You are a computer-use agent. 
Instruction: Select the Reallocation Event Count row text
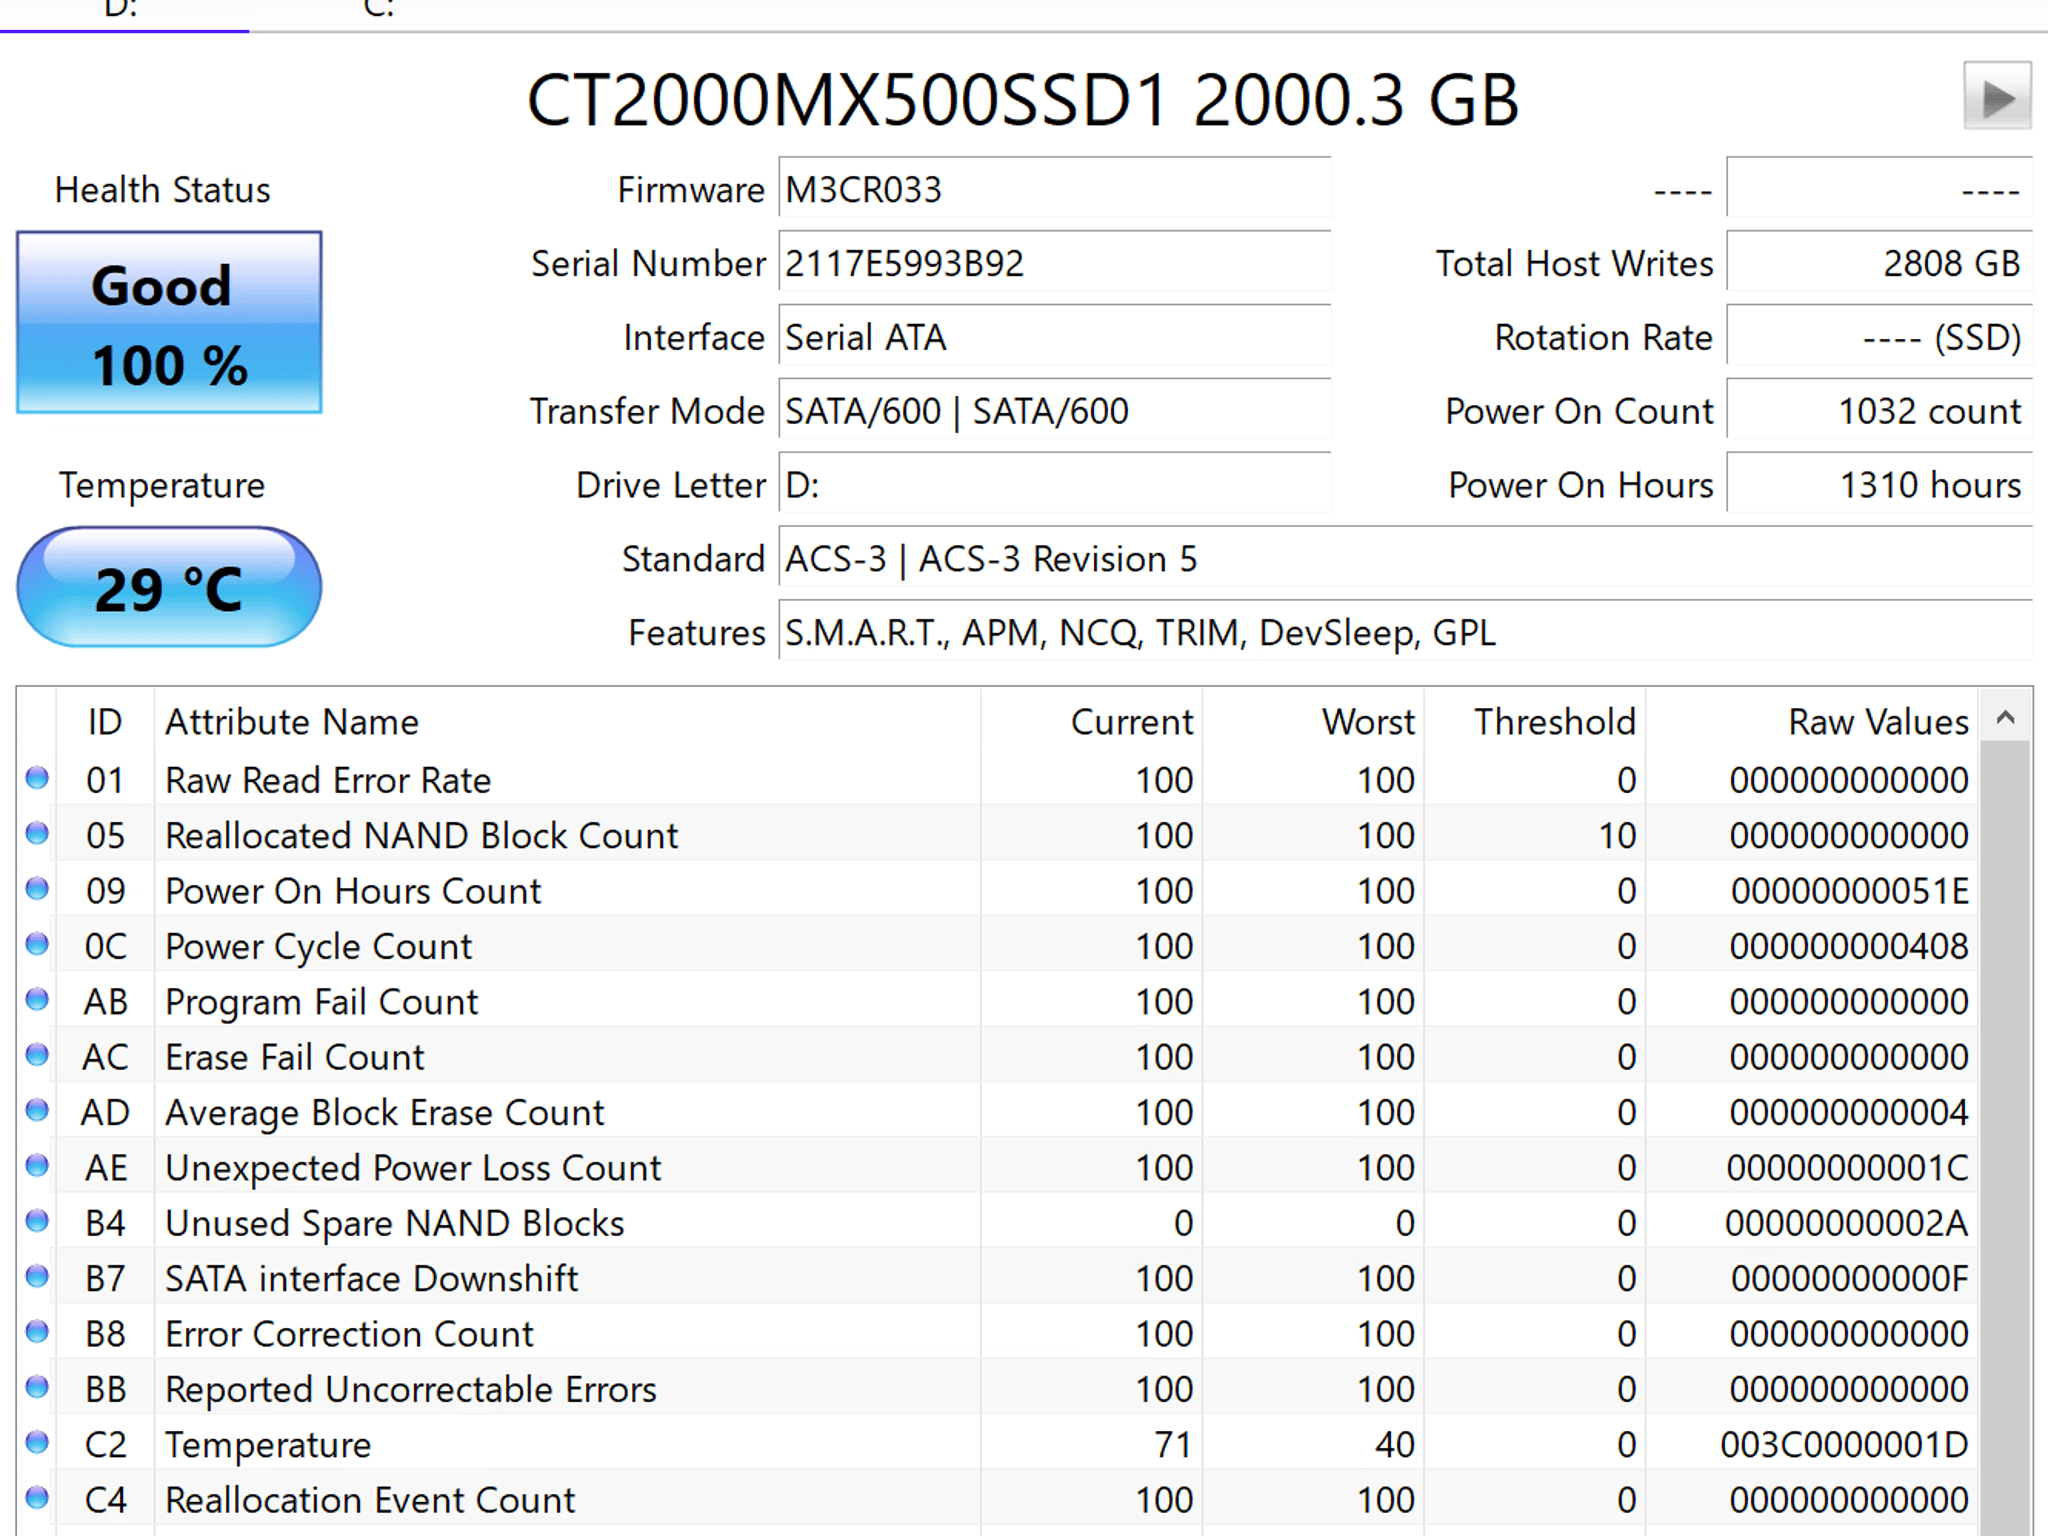coord(369,1500)
